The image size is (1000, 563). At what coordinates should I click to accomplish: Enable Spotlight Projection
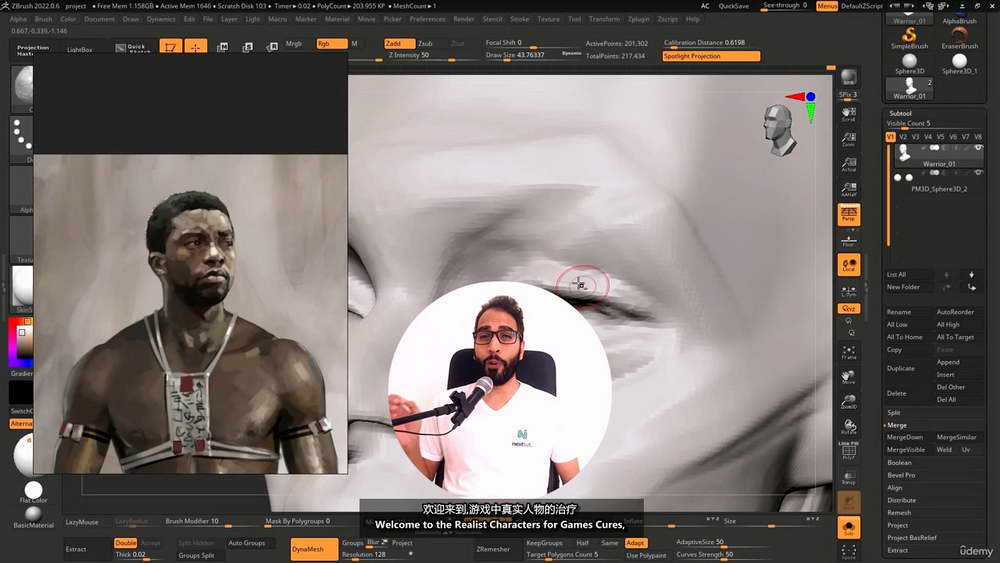711,56
